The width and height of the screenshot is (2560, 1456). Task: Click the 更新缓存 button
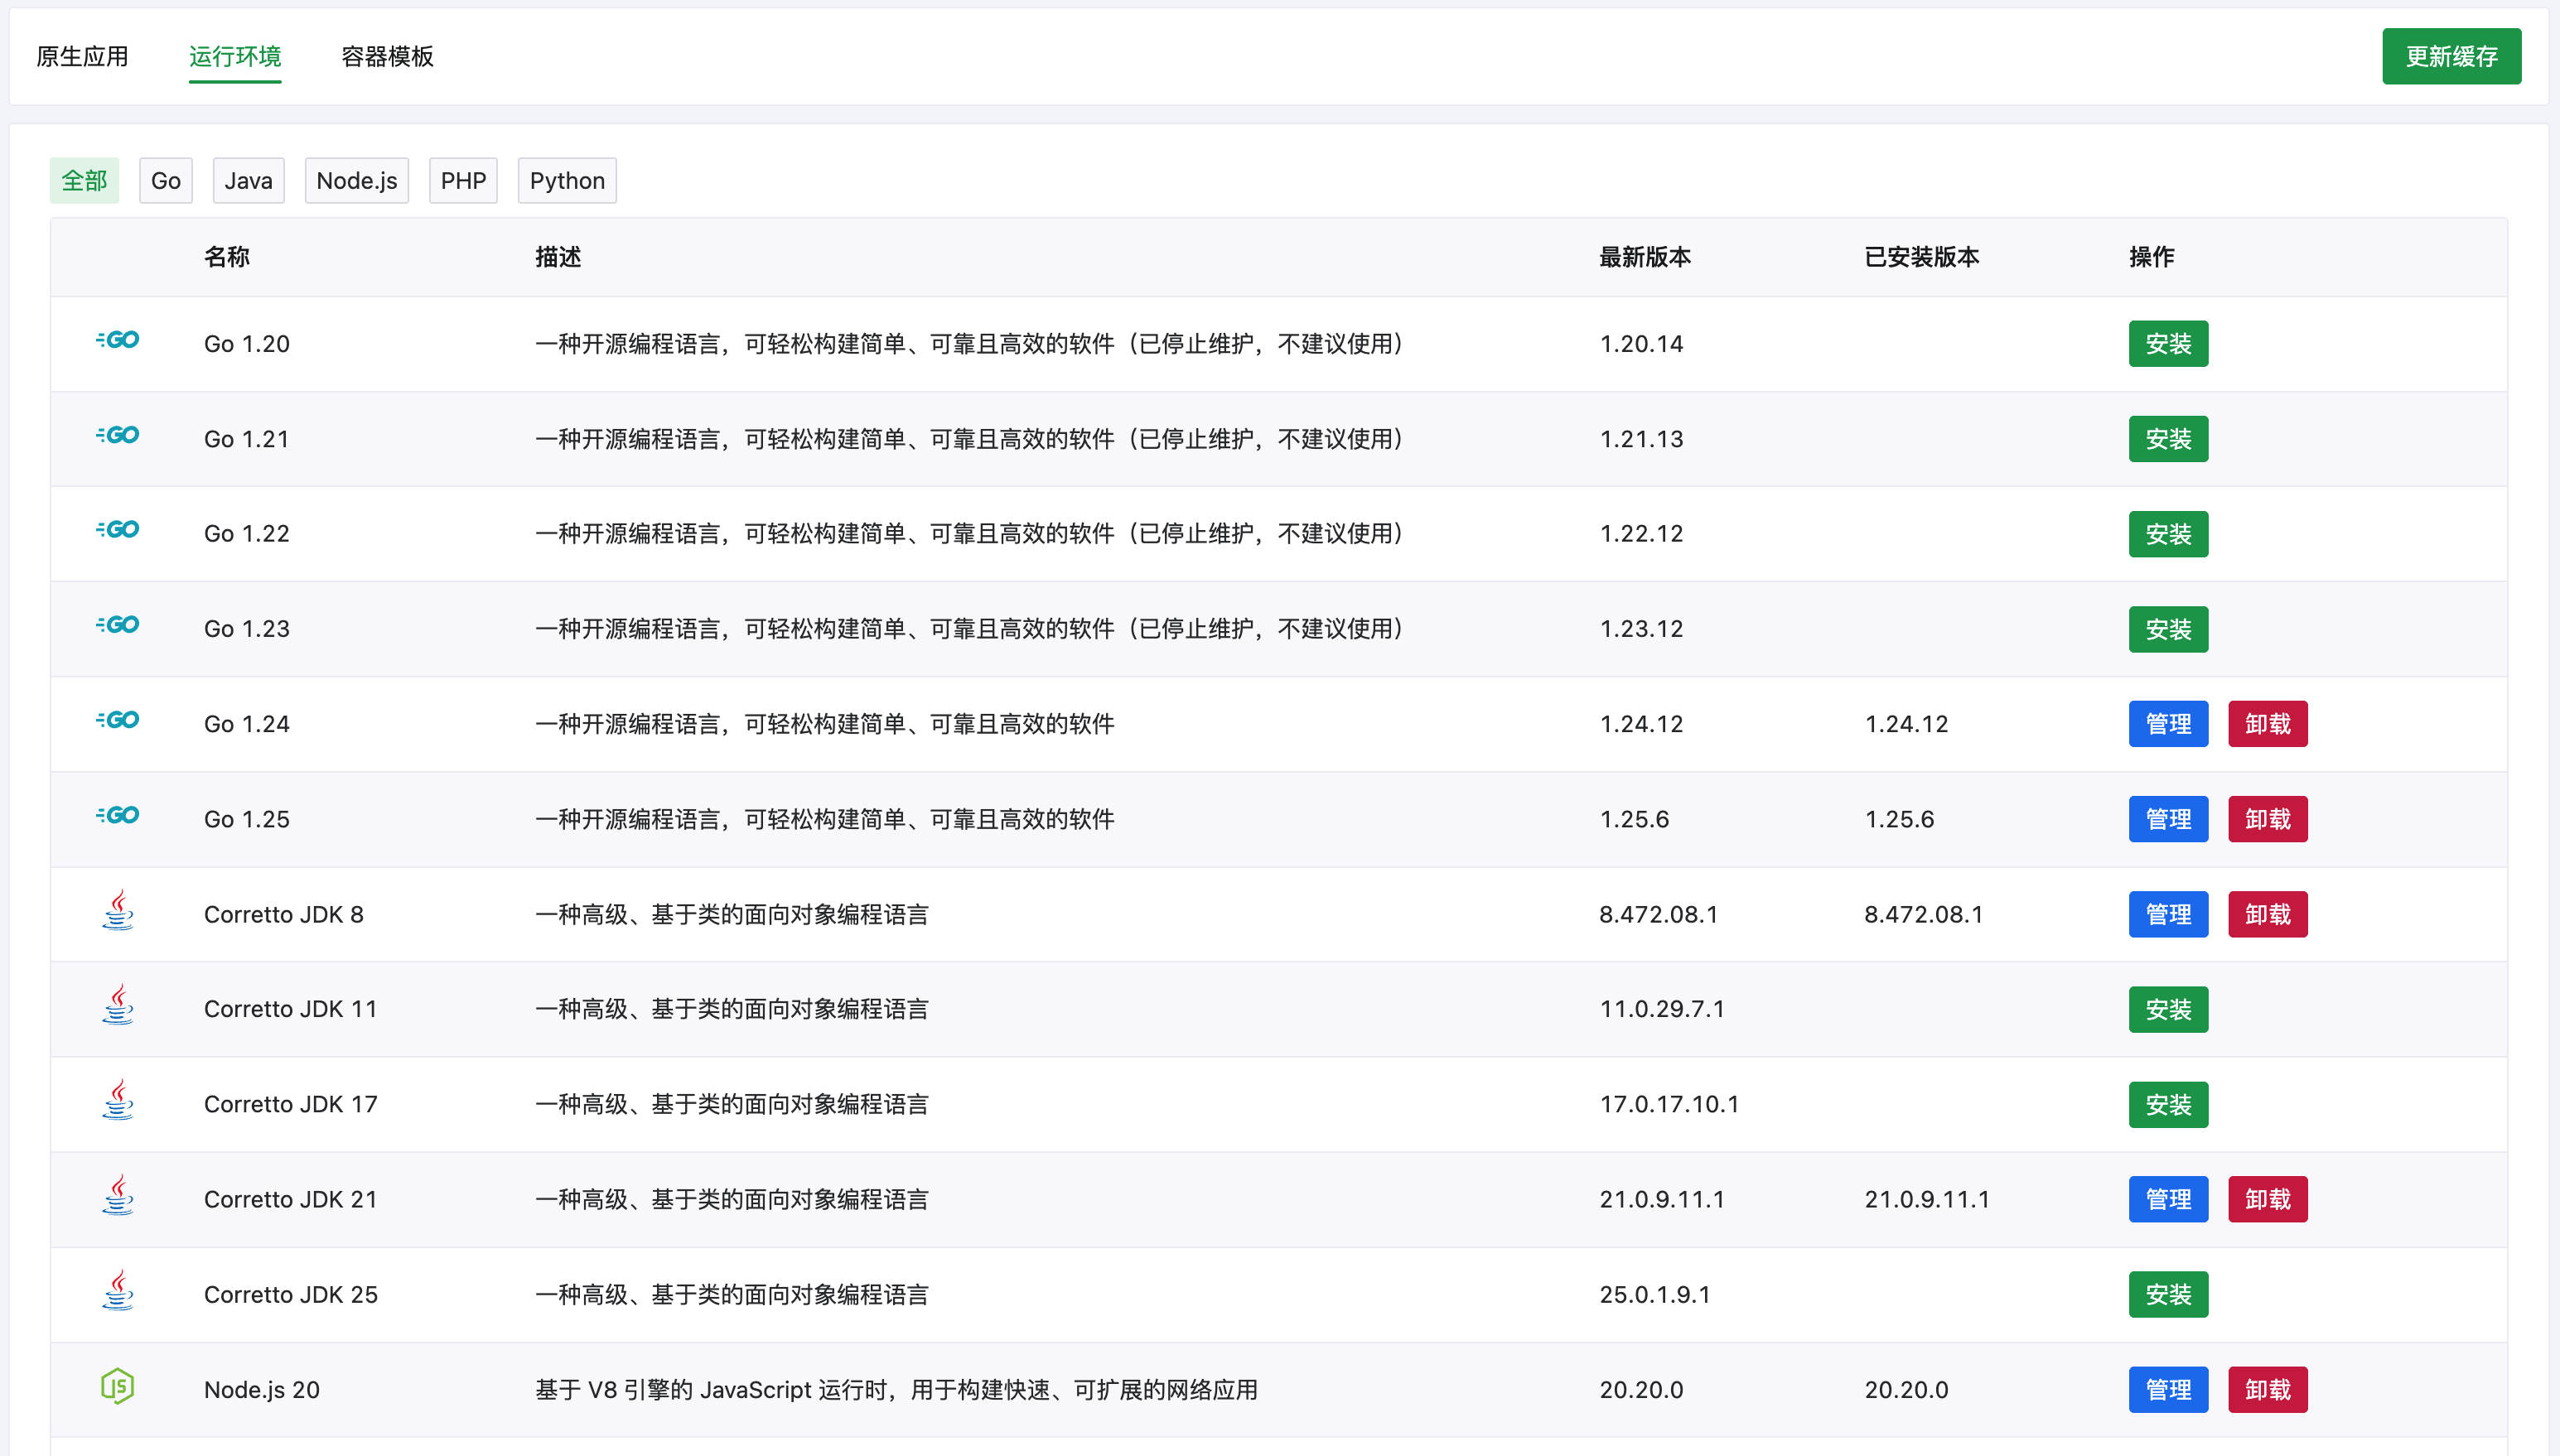[2451, 56]
